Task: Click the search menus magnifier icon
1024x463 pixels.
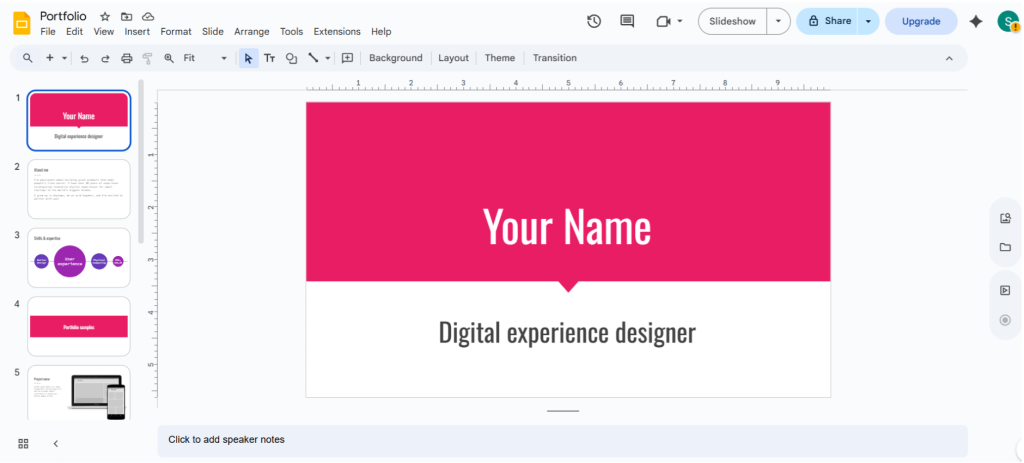Action: [27, 58]
